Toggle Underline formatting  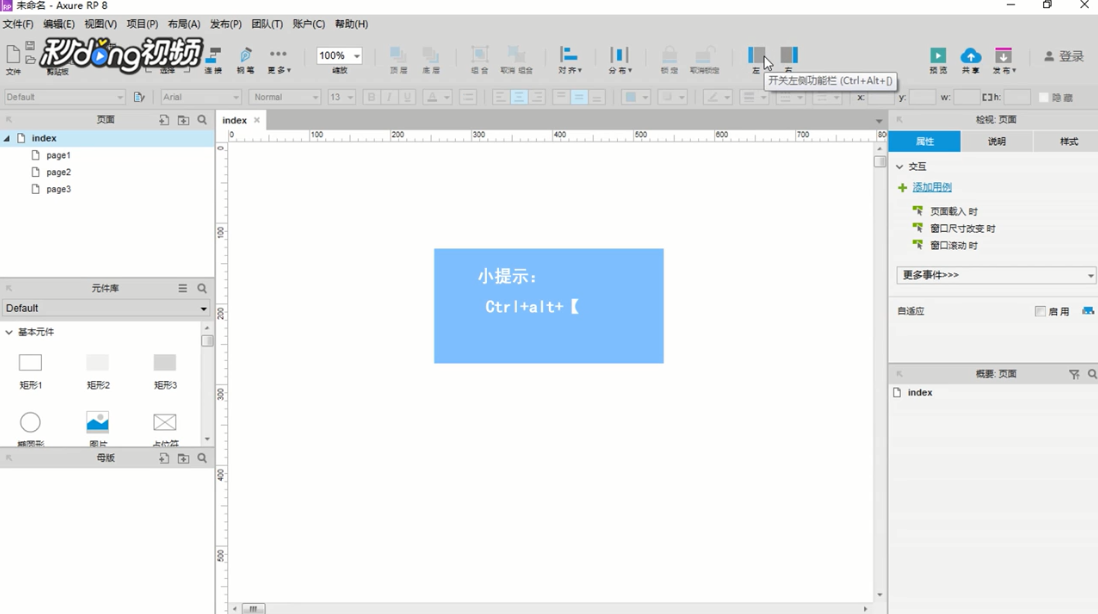click(407, 97)
